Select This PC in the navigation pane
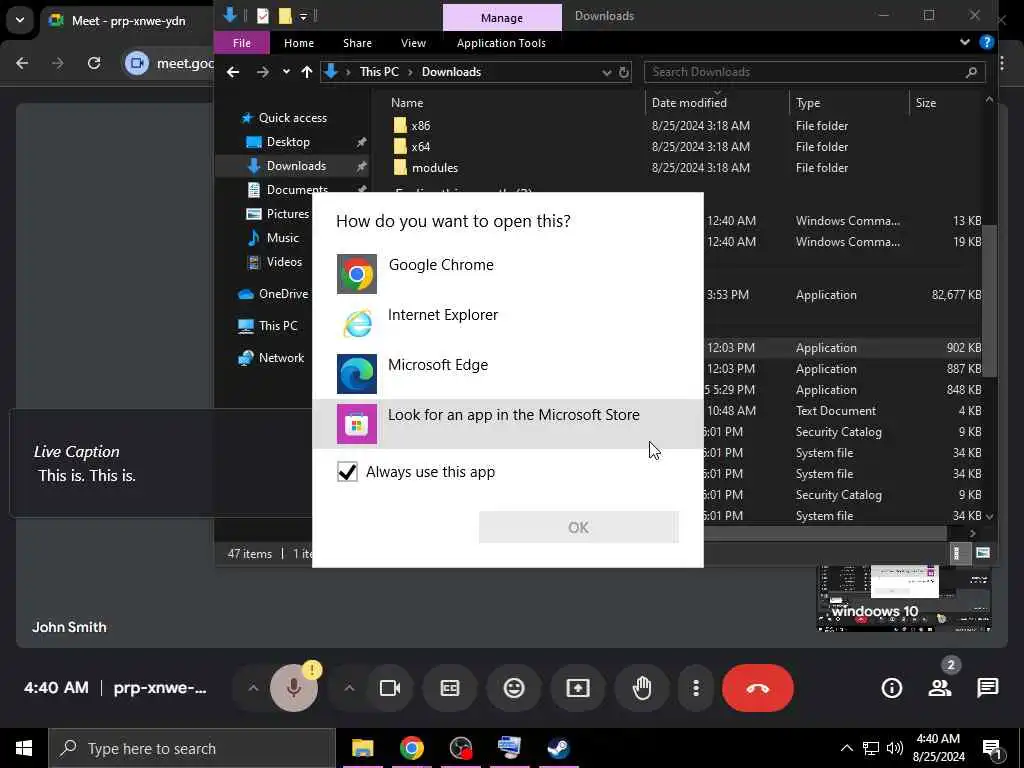The image size is (1024, 768). (278, 326)
